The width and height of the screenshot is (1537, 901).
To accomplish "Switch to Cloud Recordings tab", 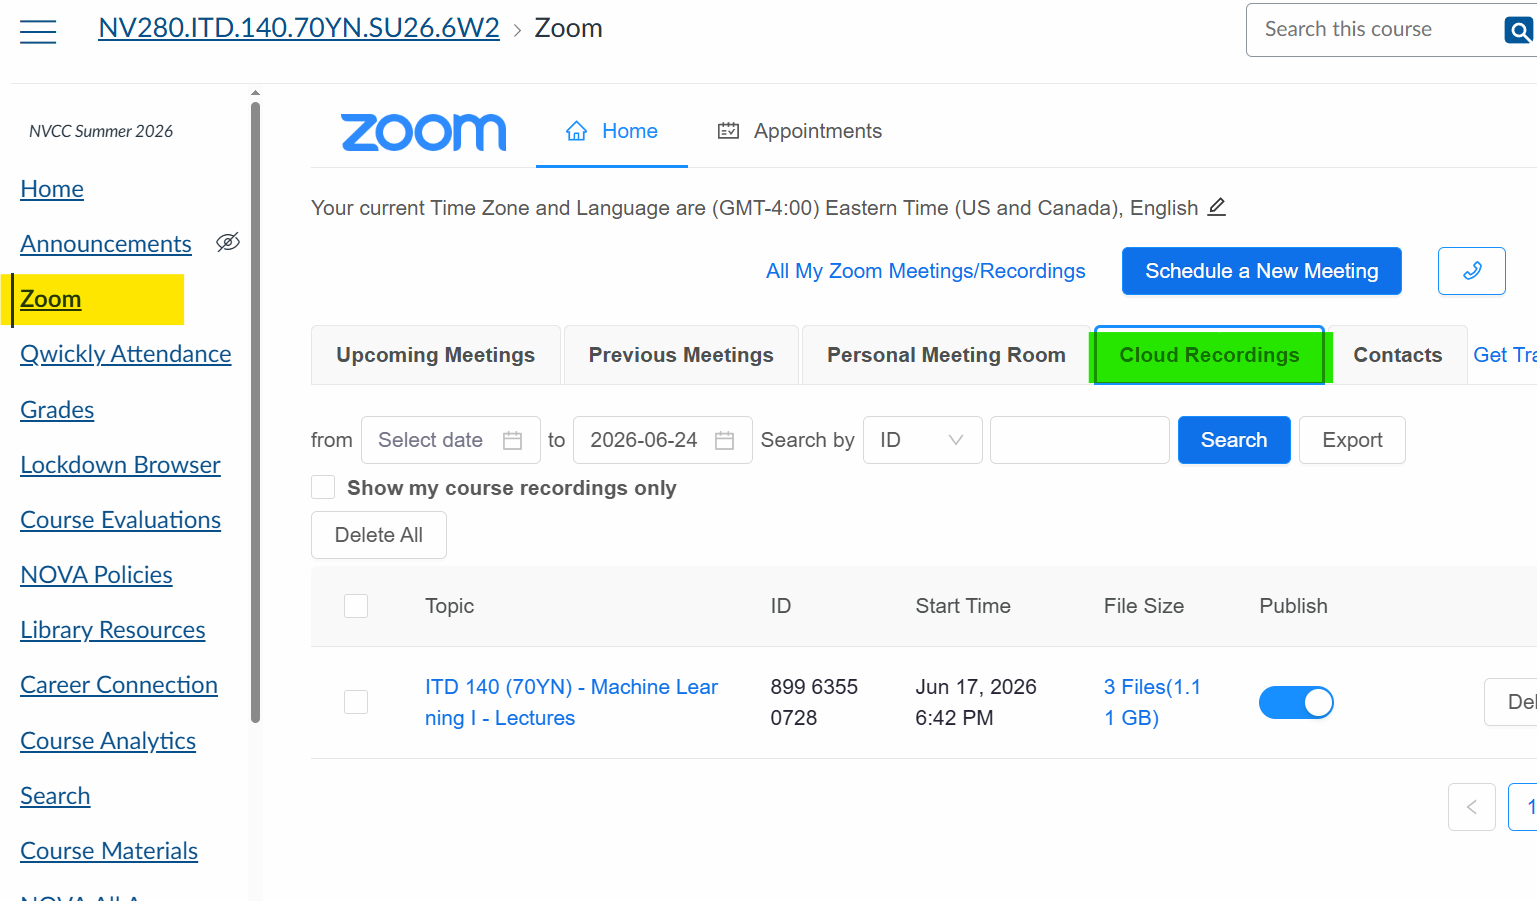I will 1209,355.
